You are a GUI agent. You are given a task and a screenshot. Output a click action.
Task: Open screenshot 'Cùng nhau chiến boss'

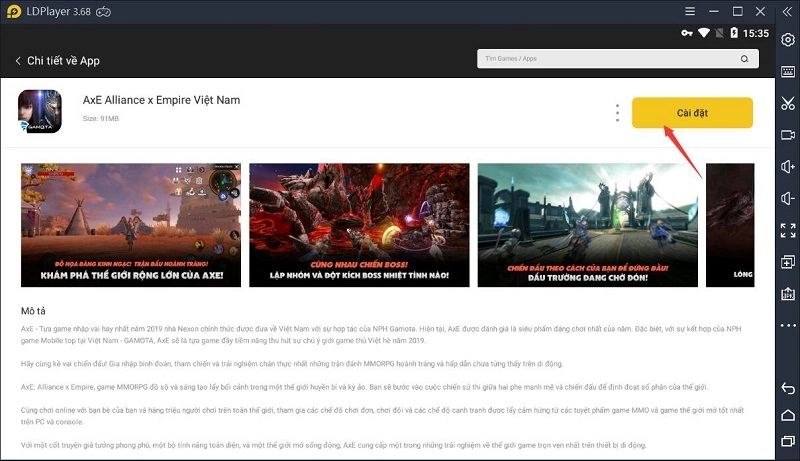[x=359, y=225]
